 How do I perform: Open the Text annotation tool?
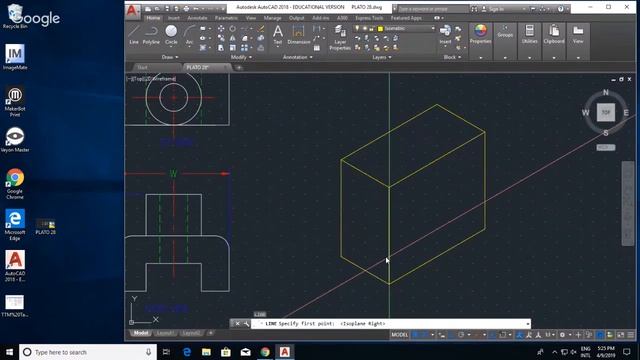(278, 34)
